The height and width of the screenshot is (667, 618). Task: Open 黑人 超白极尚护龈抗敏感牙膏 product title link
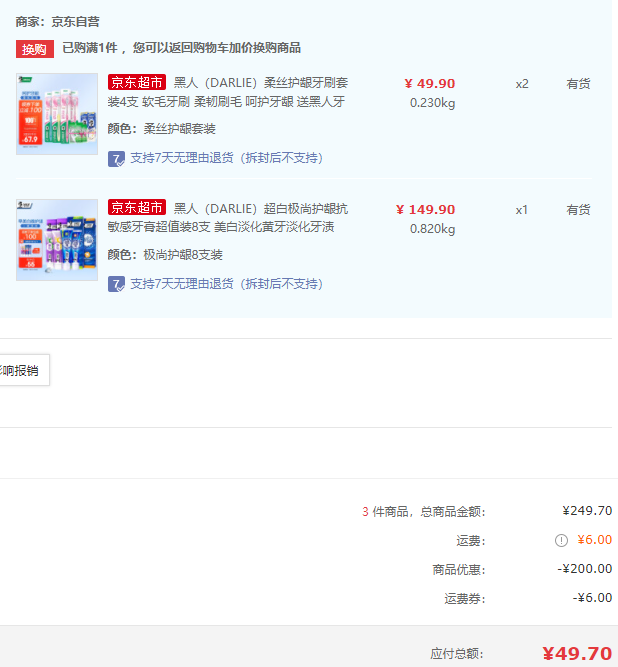pyautogui.click(x=228, y=217)
